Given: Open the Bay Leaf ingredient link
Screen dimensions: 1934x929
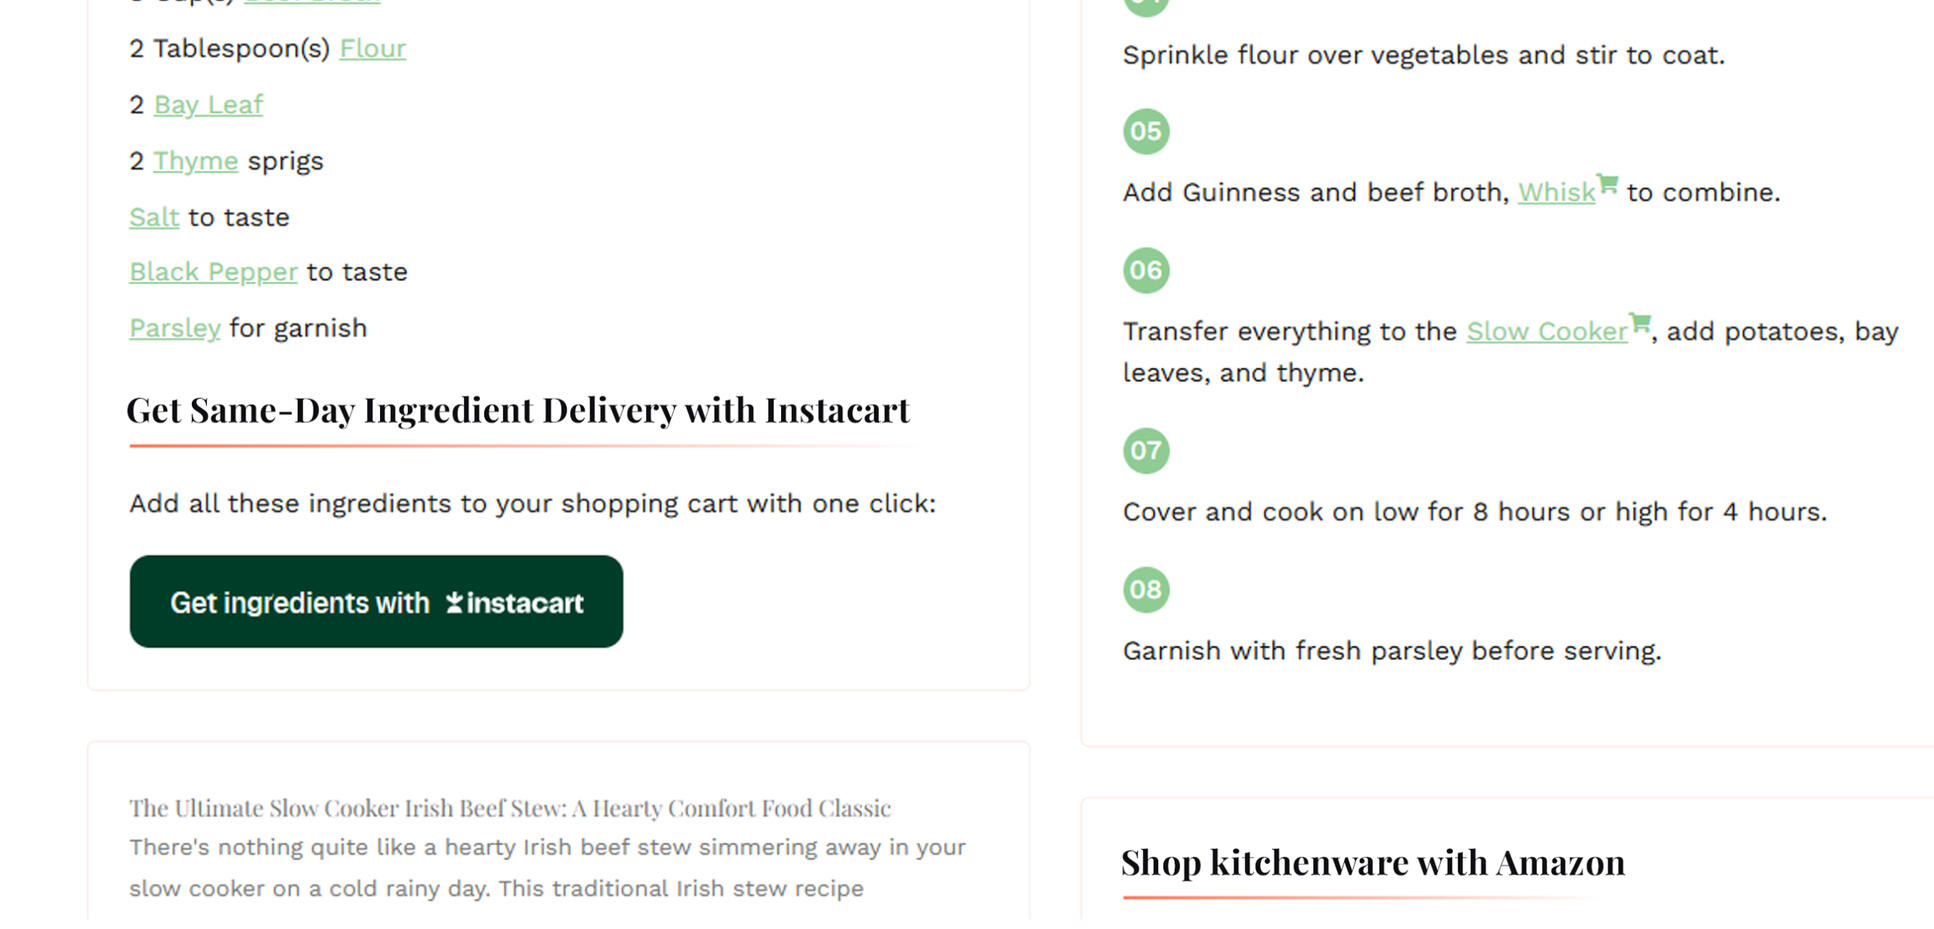Looking at the screenshot, I should [208, 104].
